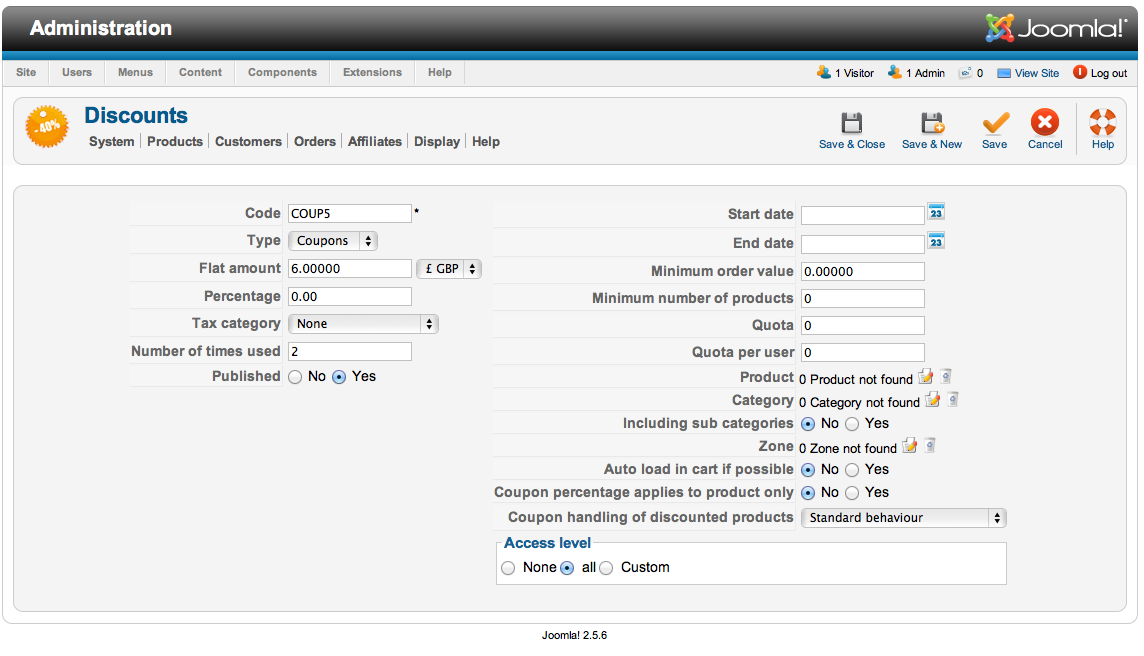
Task: Open the Coupon handling of discounted products dropdown
Action: click(903, 518)
